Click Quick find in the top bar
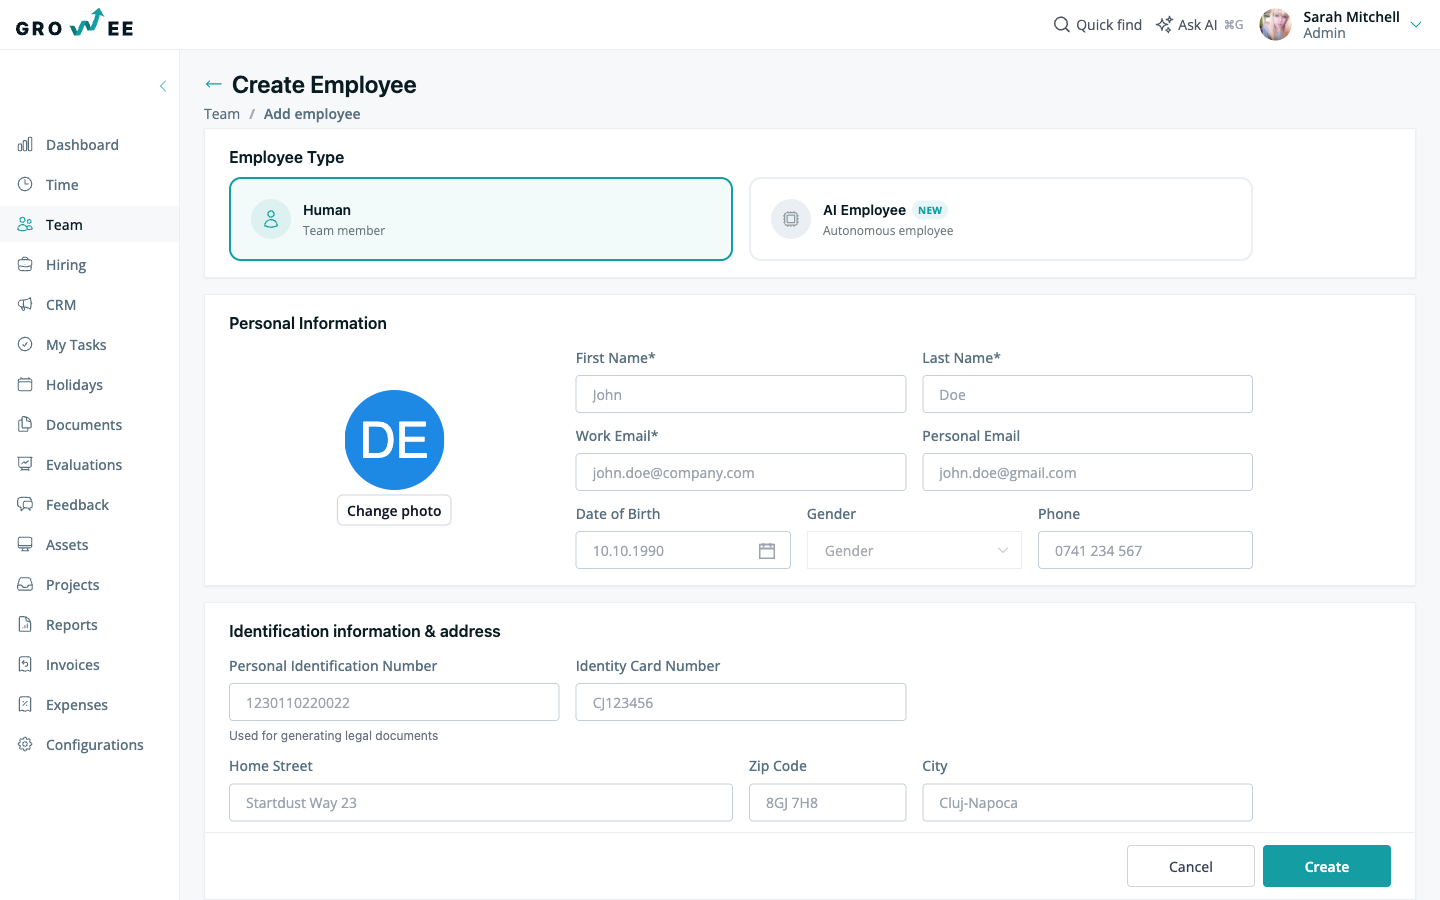The height and width of the screenshot is (900, 1440). tap(1098, 25)
